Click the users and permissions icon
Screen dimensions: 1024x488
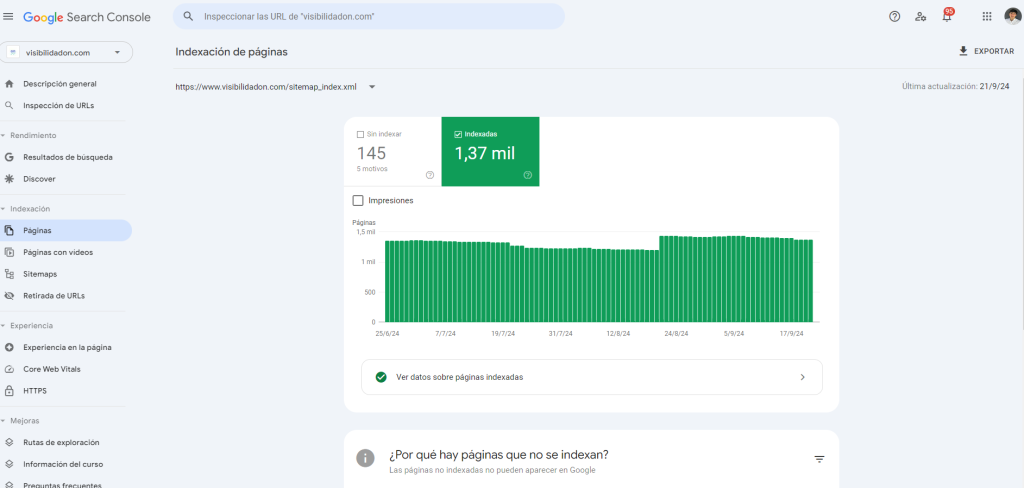pos(920,16)
